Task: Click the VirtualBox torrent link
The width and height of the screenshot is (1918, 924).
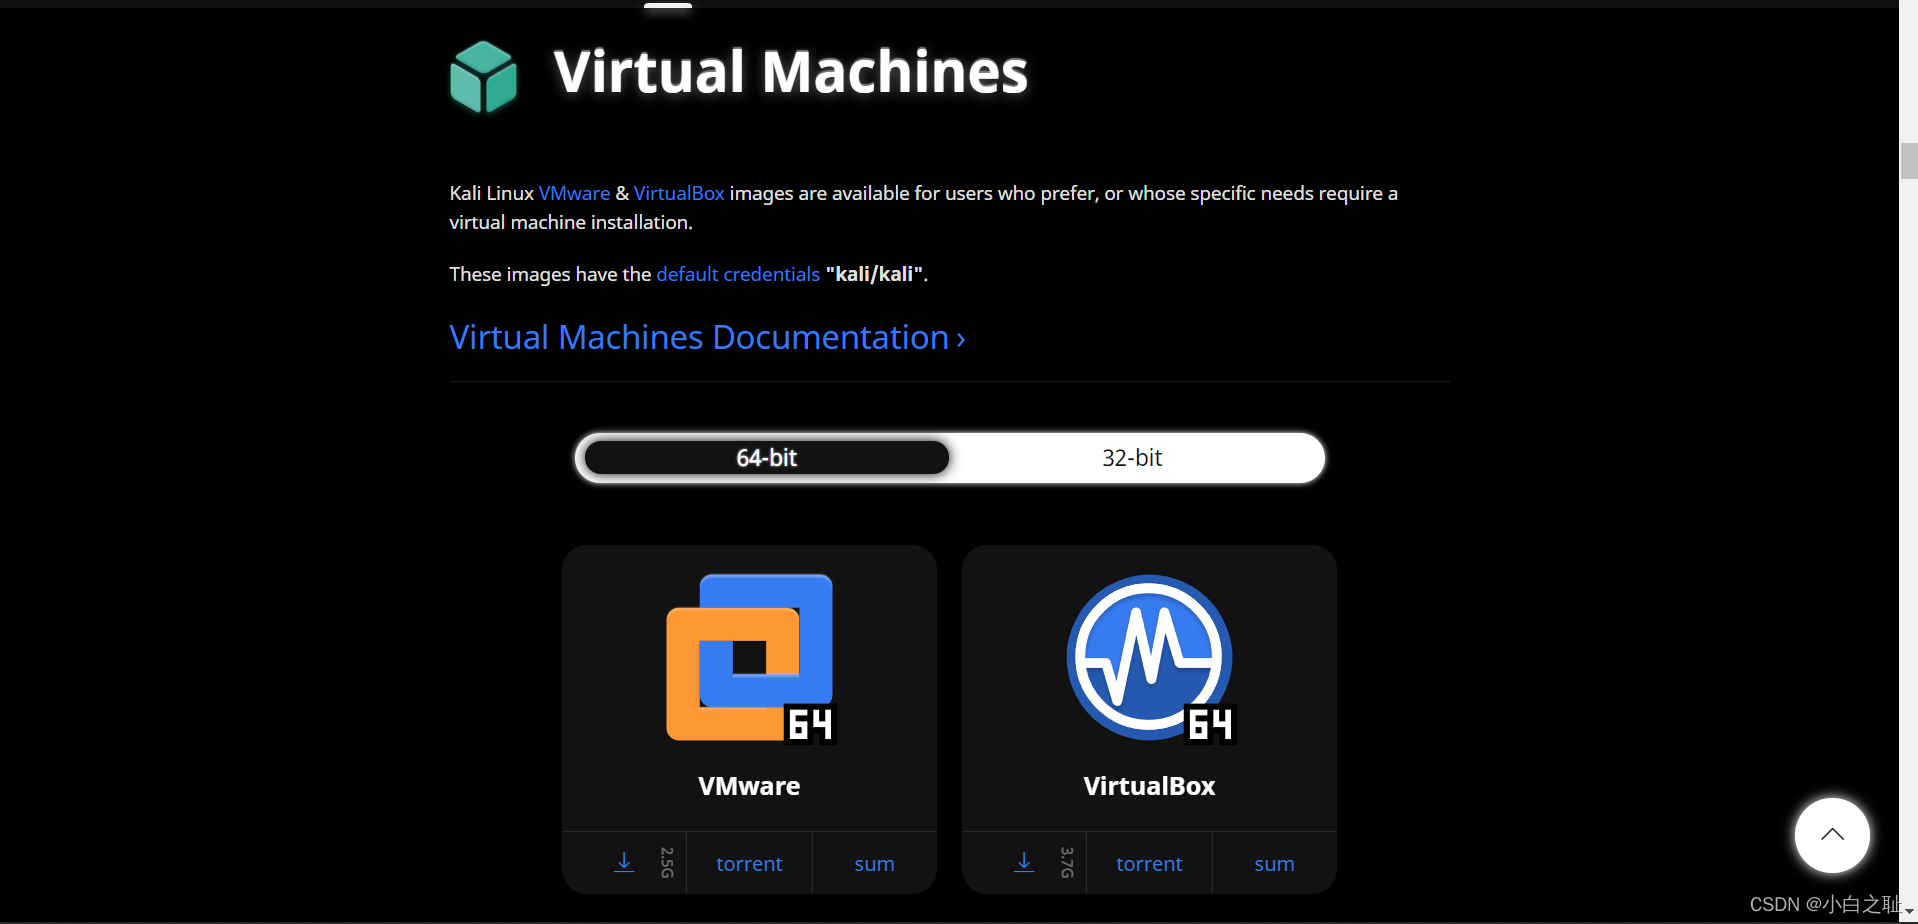Action: pos(1149,863)
